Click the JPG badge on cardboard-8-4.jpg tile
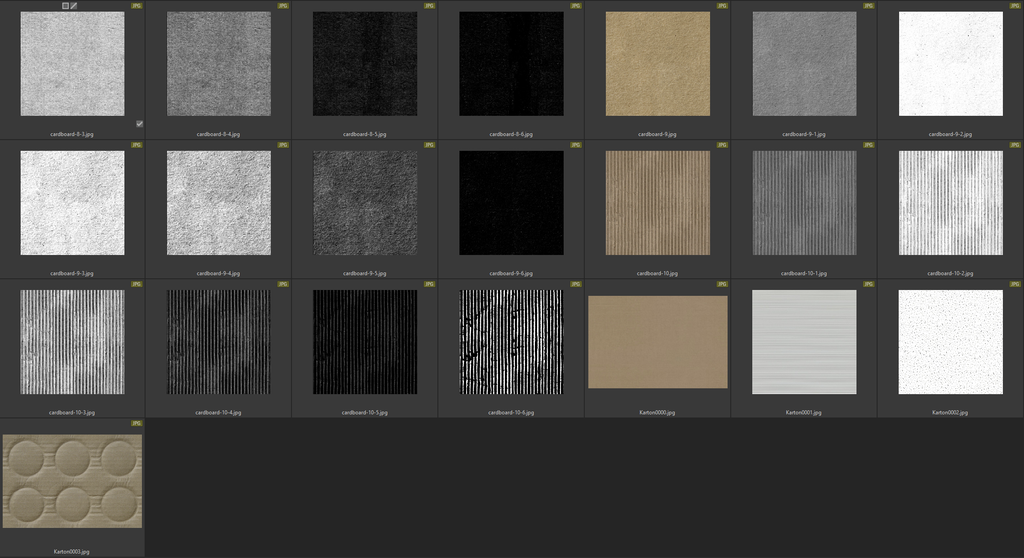1024x558 pixels. [x=283, y=6]
